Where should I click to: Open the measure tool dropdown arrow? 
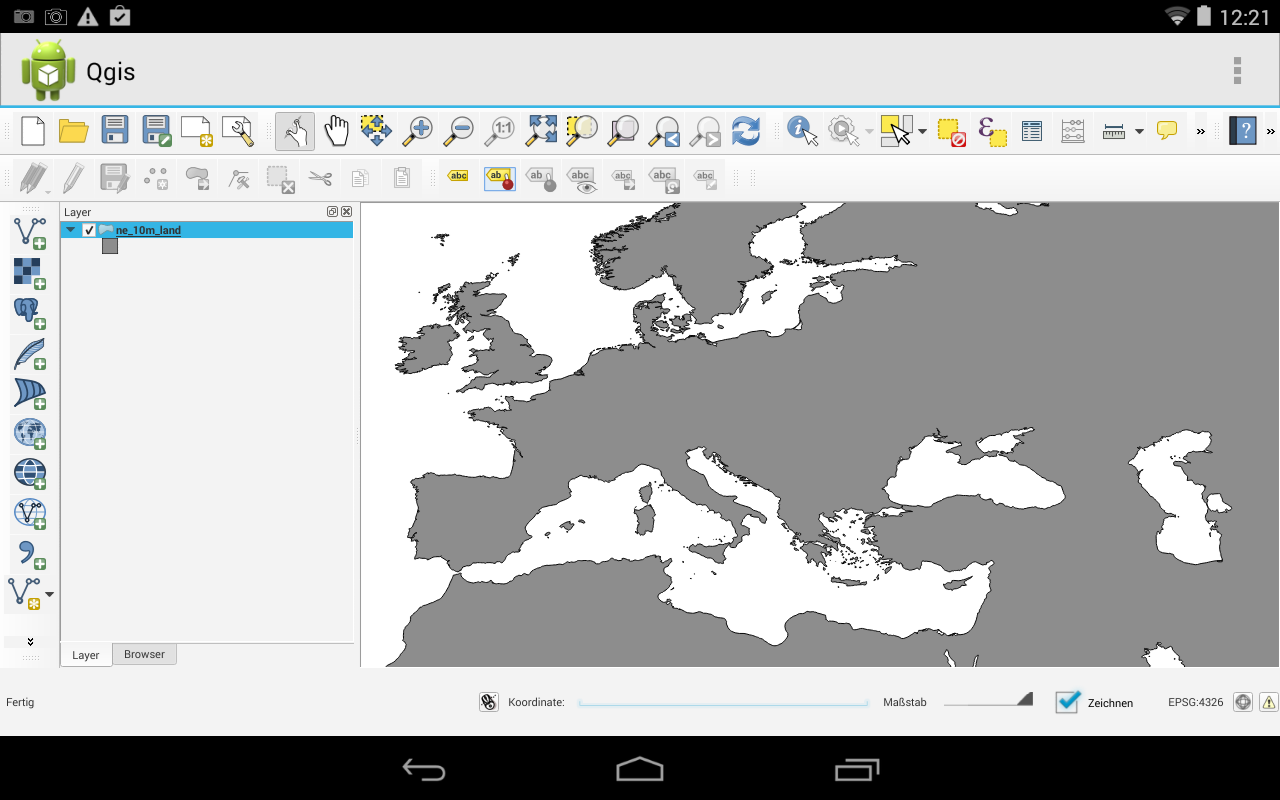[x=1139, y=131]
